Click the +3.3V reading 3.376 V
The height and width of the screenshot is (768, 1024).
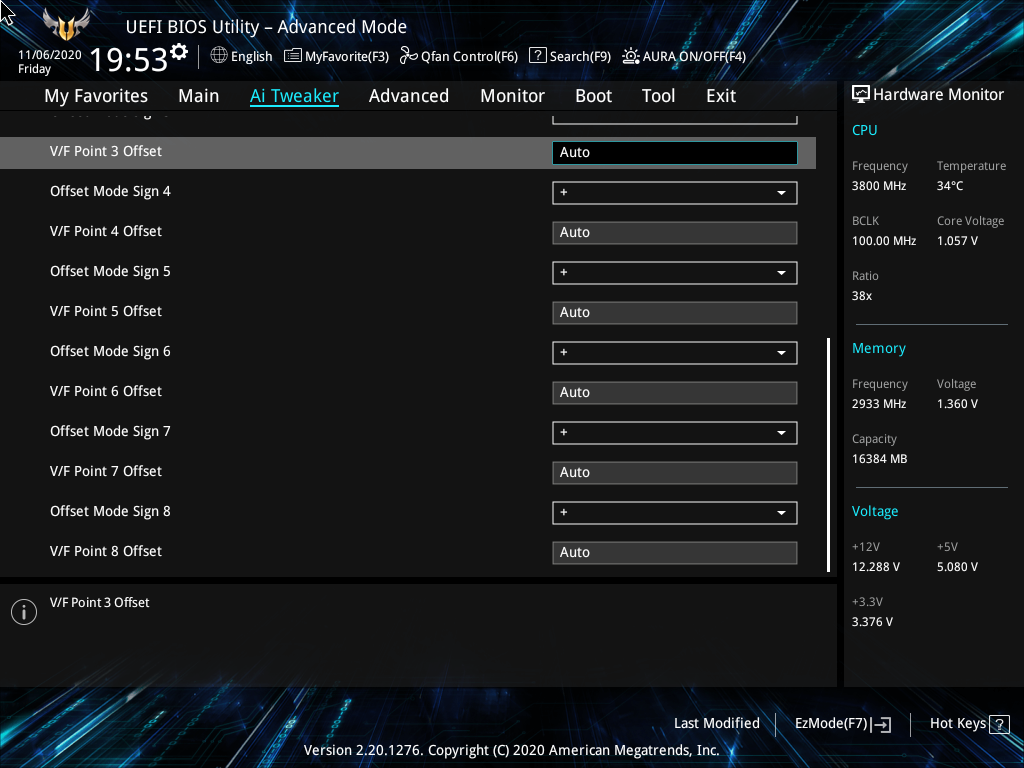tap(872, 622)
